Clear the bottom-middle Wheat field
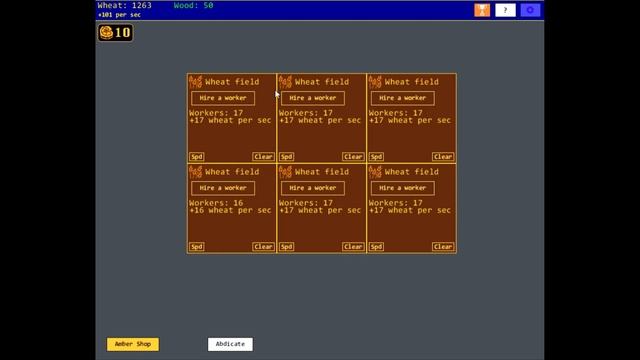The image size is (640, 360). coord(353,247)
